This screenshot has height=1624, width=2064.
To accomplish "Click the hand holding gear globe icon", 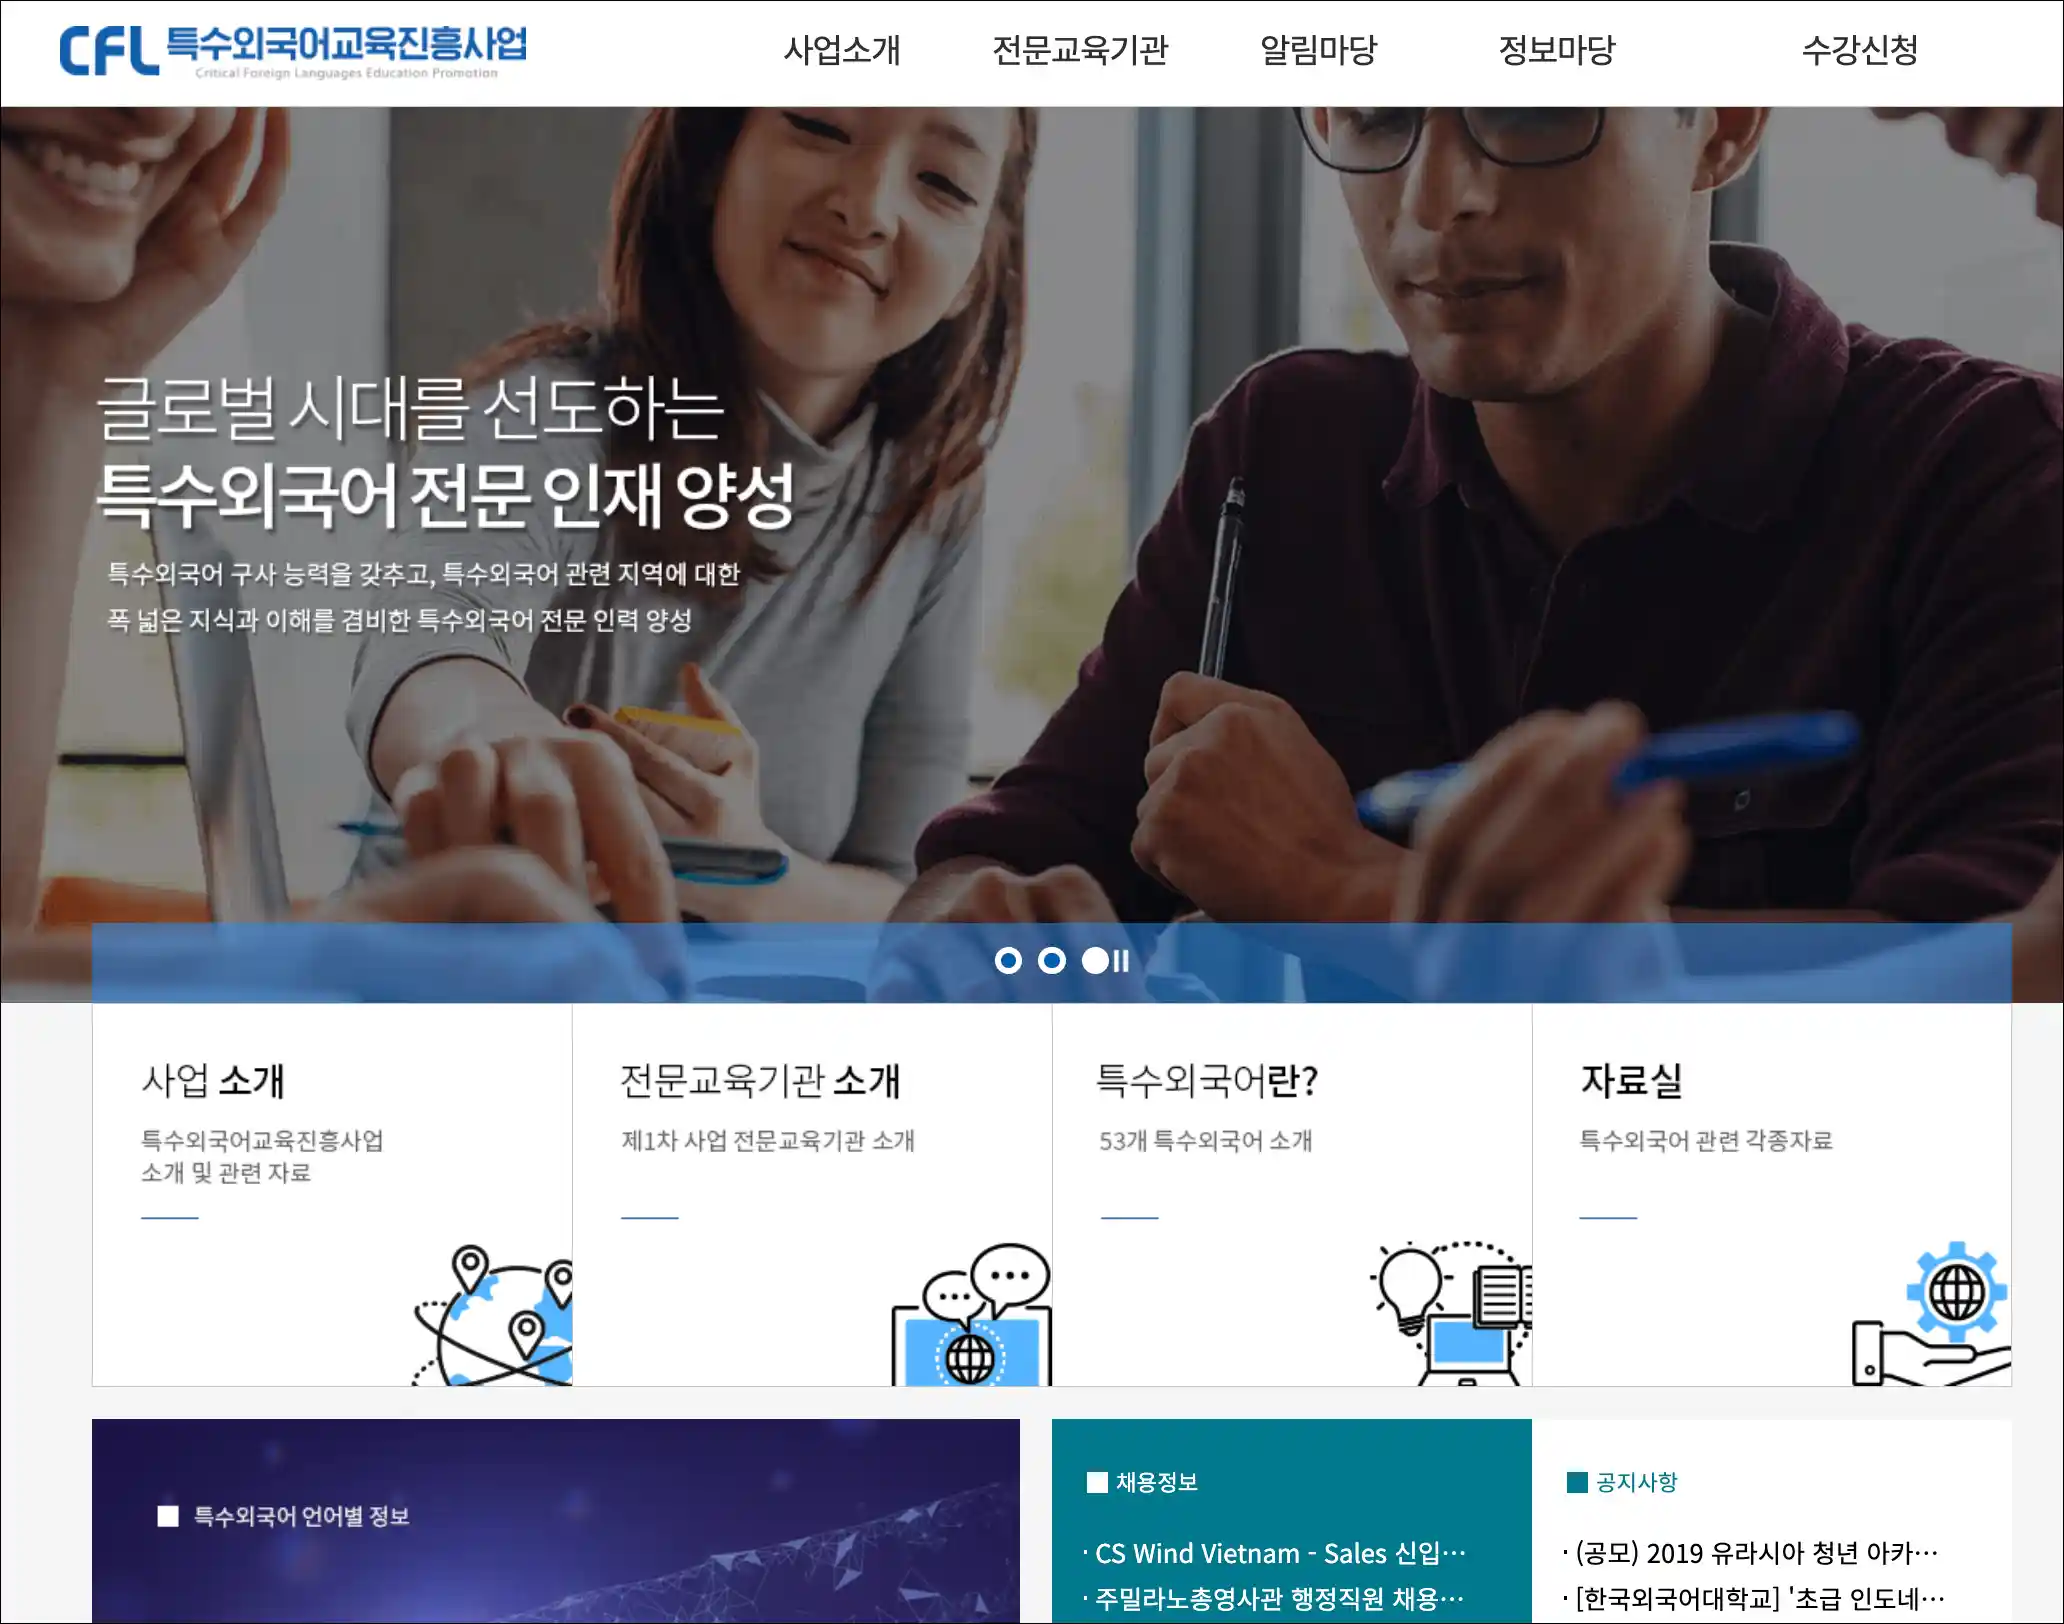I will (x=1931, y=1314).
